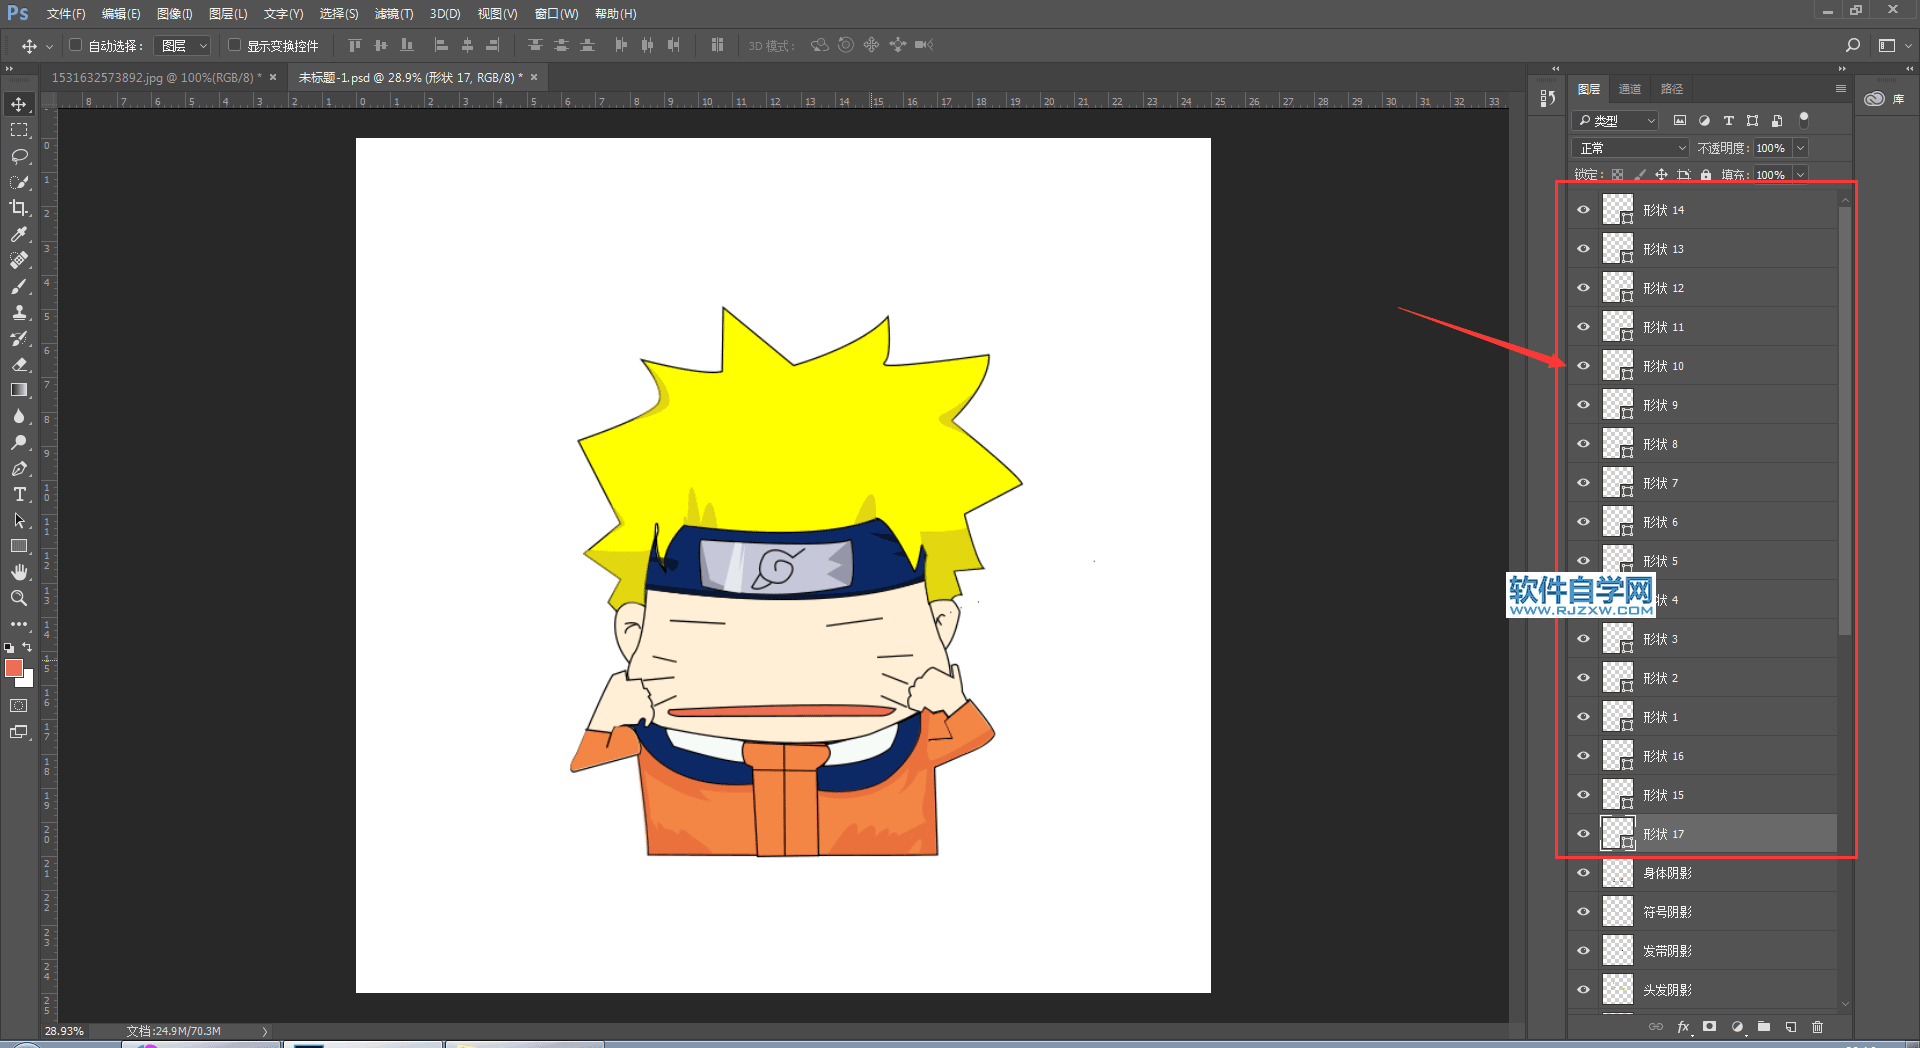The height and width of the screenshot is (1048, 1920).
Task: Hide the 形状 14 layer
Action: point(1583,210)
